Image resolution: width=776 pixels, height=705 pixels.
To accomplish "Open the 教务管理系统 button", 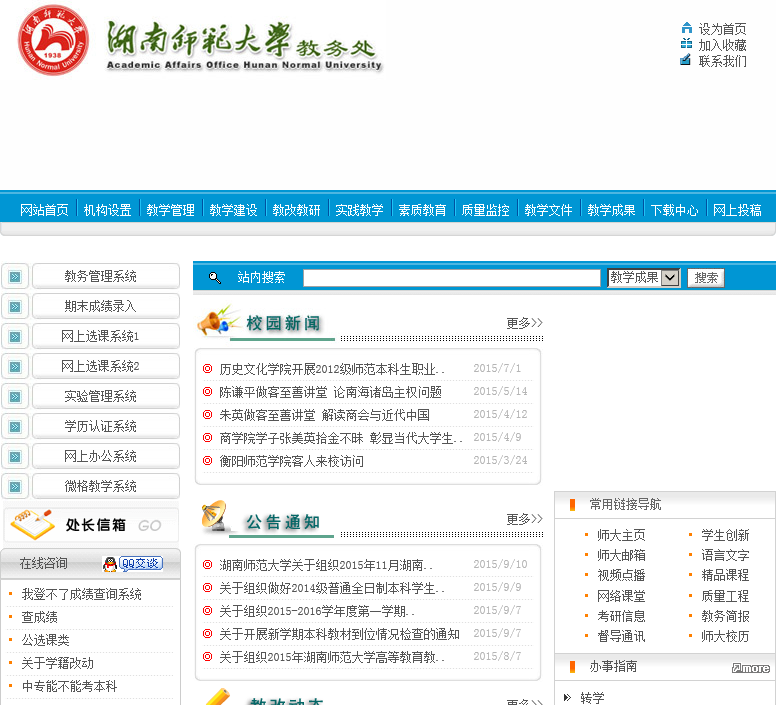I will coord(106,276).
